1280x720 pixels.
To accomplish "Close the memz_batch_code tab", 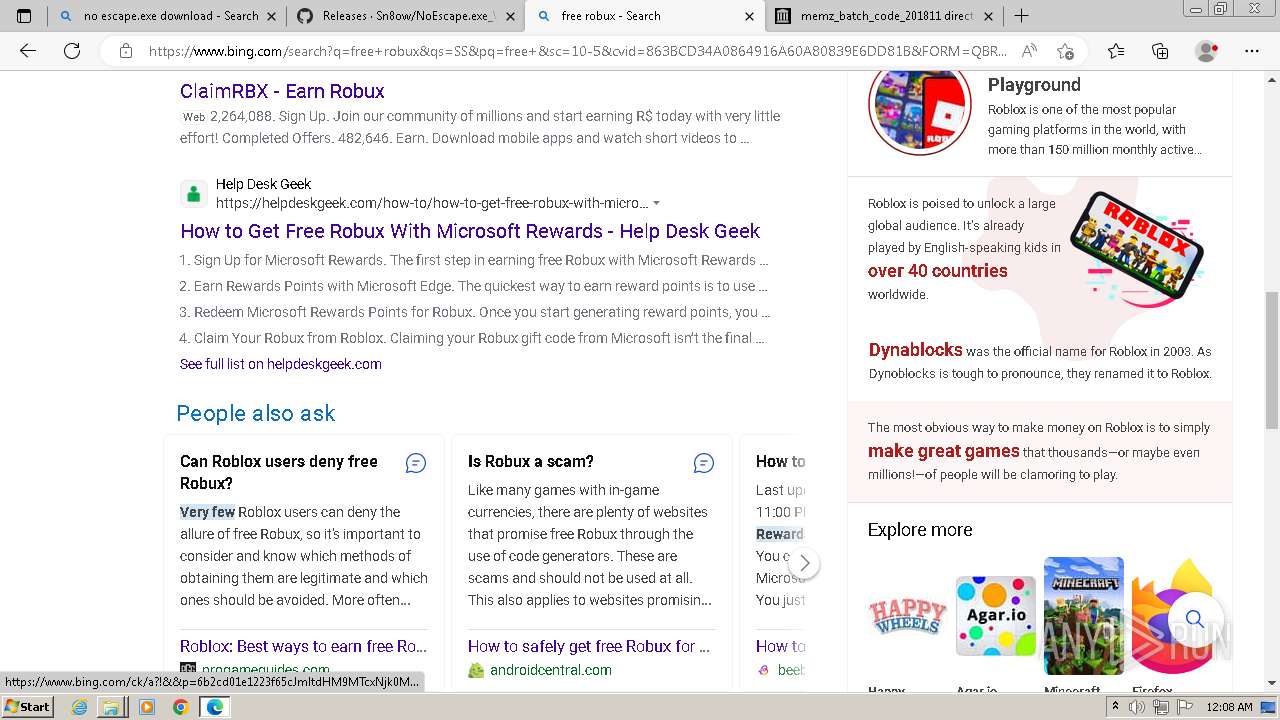I will [x=988, y=16].
